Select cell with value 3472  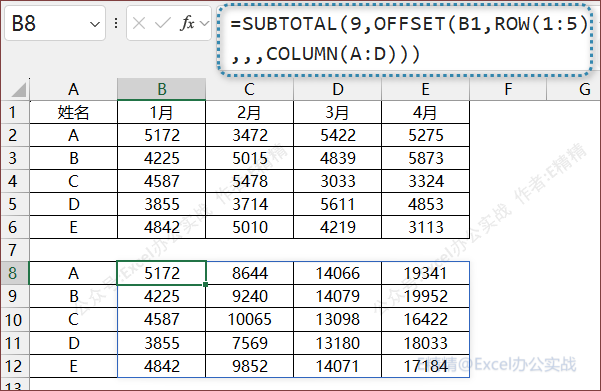pyautogui.click(x=250, y=135)
